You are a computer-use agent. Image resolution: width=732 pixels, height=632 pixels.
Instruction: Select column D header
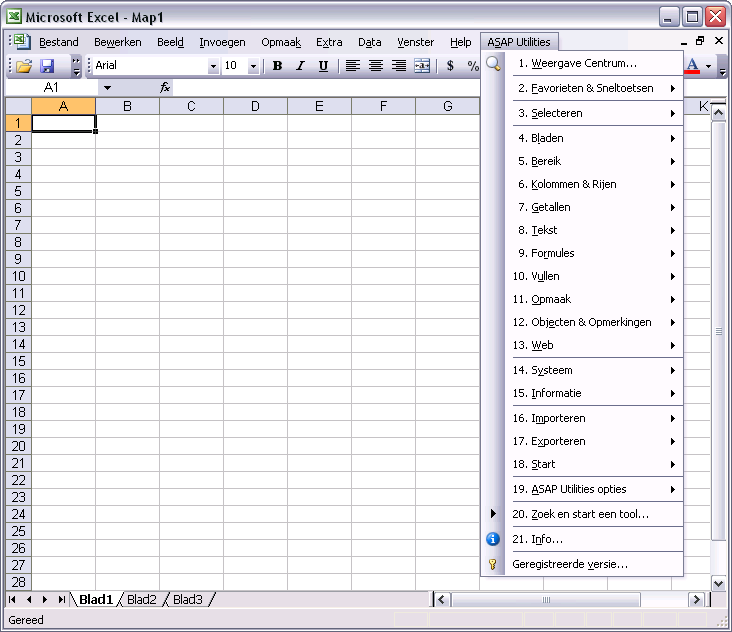pos(255,106)
